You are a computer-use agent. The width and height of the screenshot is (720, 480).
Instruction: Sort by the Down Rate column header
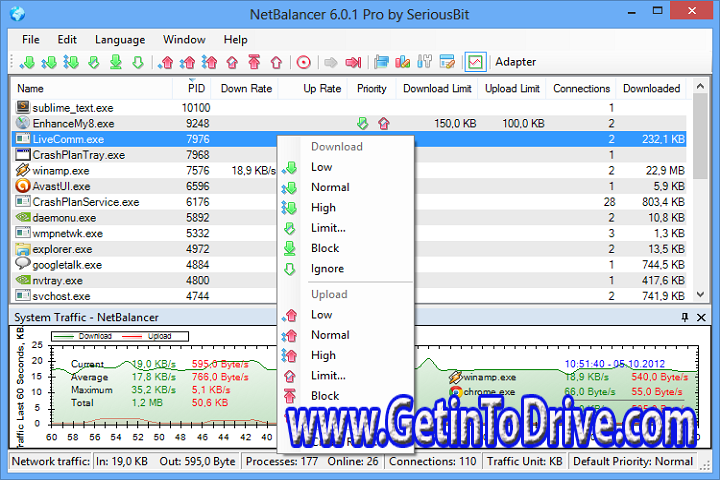[x=246, y=89]
